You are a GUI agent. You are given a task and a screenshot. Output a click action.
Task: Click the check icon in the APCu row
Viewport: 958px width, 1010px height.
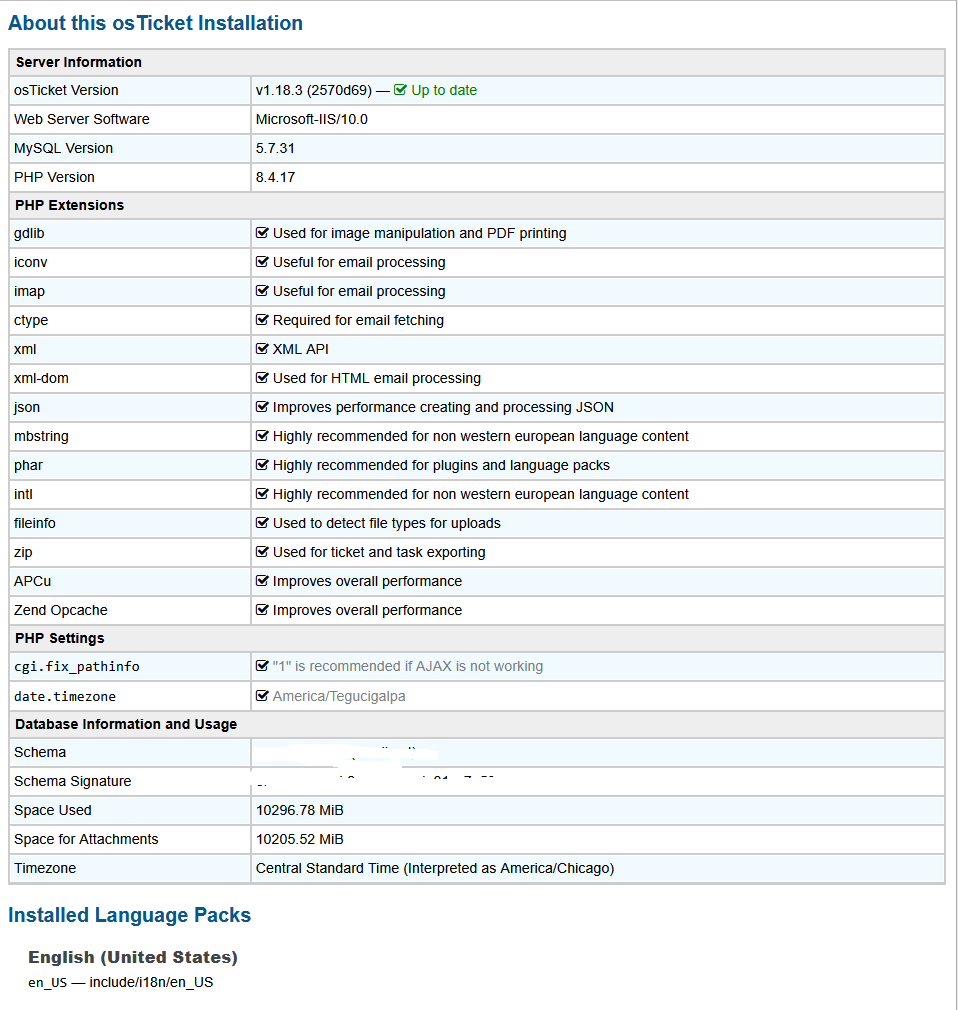tap(262, 581)
